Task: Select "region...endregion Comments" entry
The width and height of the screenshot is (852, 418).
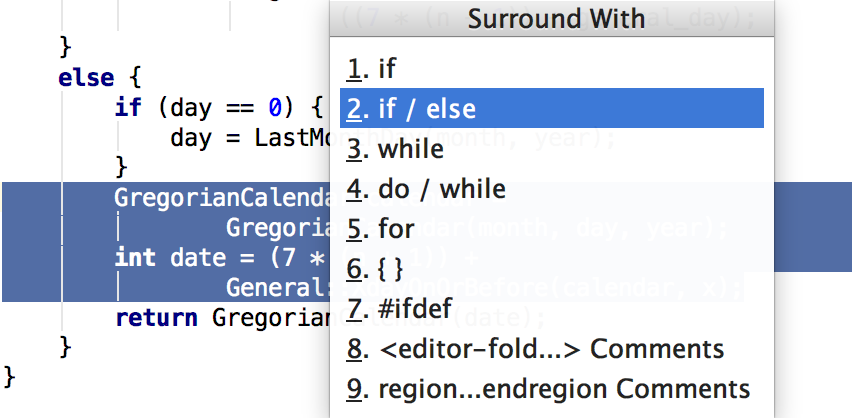Action: pos(549,389)
